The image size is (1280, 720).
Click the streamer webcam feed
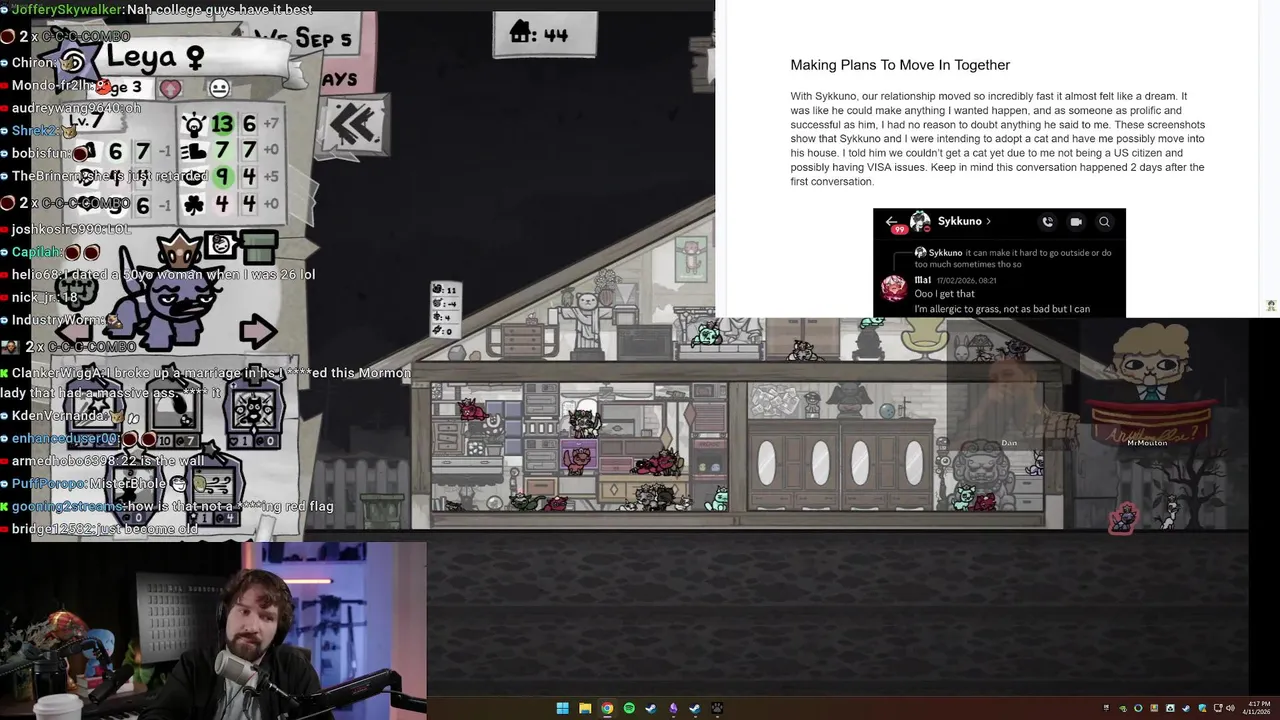[213, 630]
